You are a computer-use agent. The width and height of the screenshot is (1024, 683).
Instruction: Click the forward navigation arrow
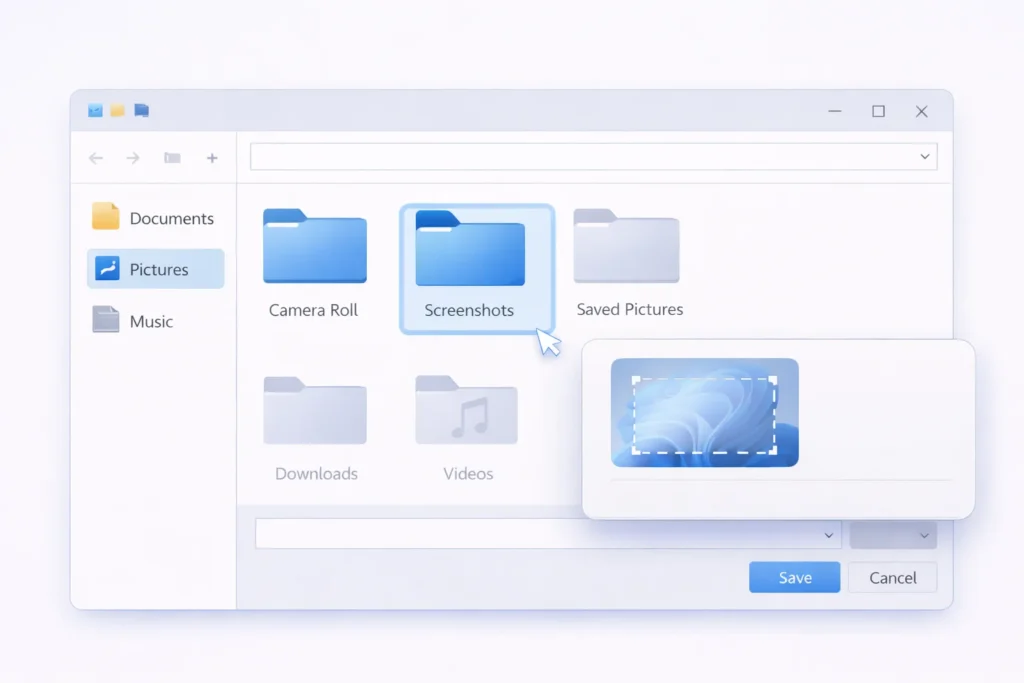[133, 158]
